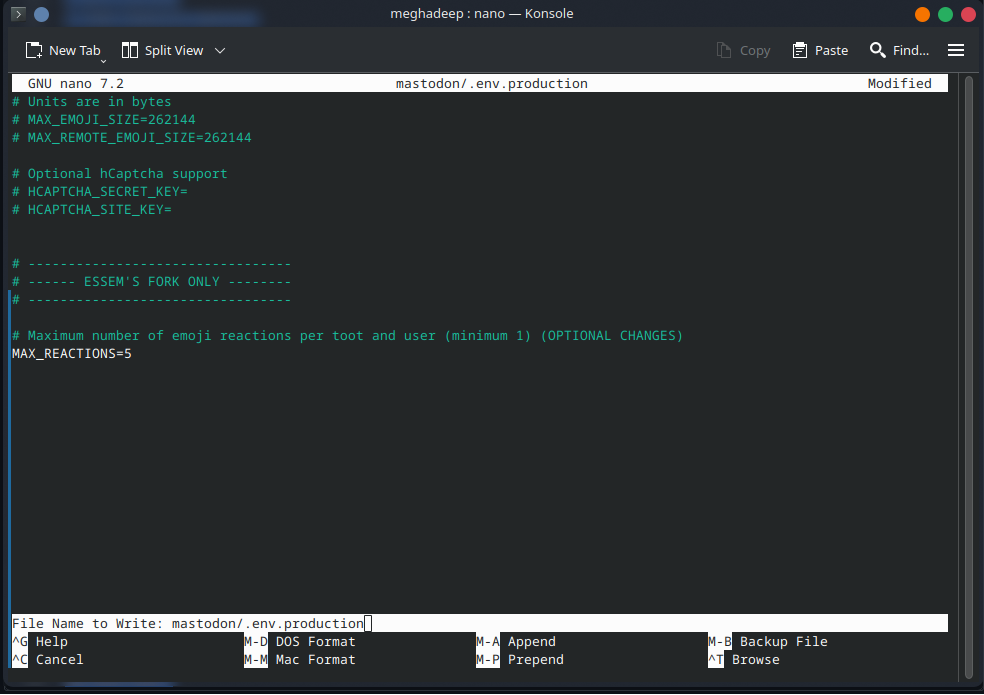Paste clipboard contents into the terminal

(x=819, y=50)
